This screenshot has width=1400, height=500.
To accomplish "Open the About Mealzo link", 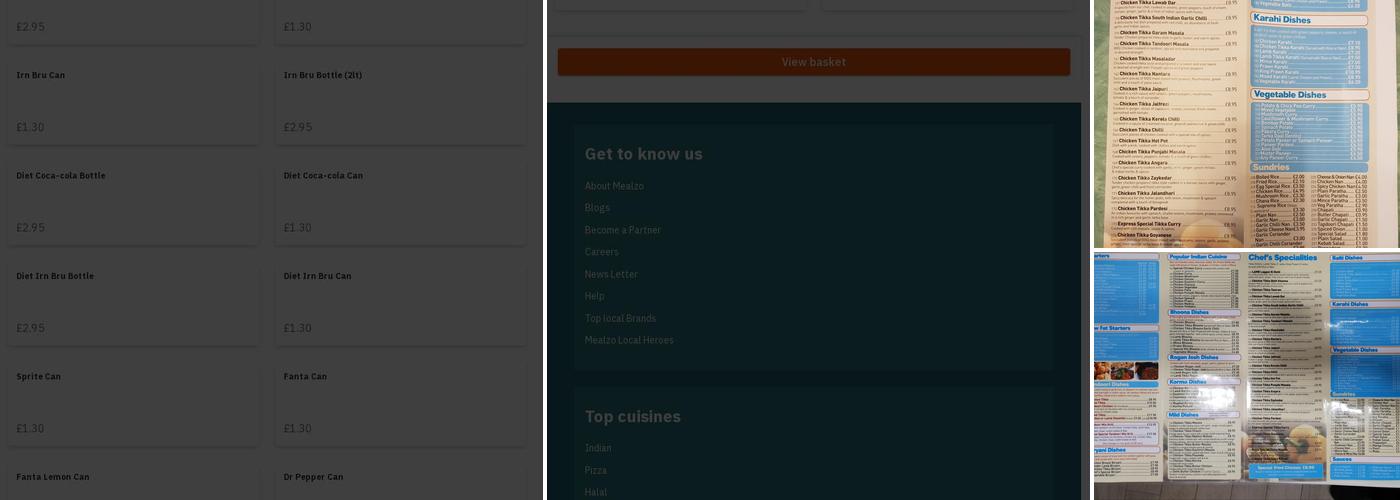I will tap(614, 186).
